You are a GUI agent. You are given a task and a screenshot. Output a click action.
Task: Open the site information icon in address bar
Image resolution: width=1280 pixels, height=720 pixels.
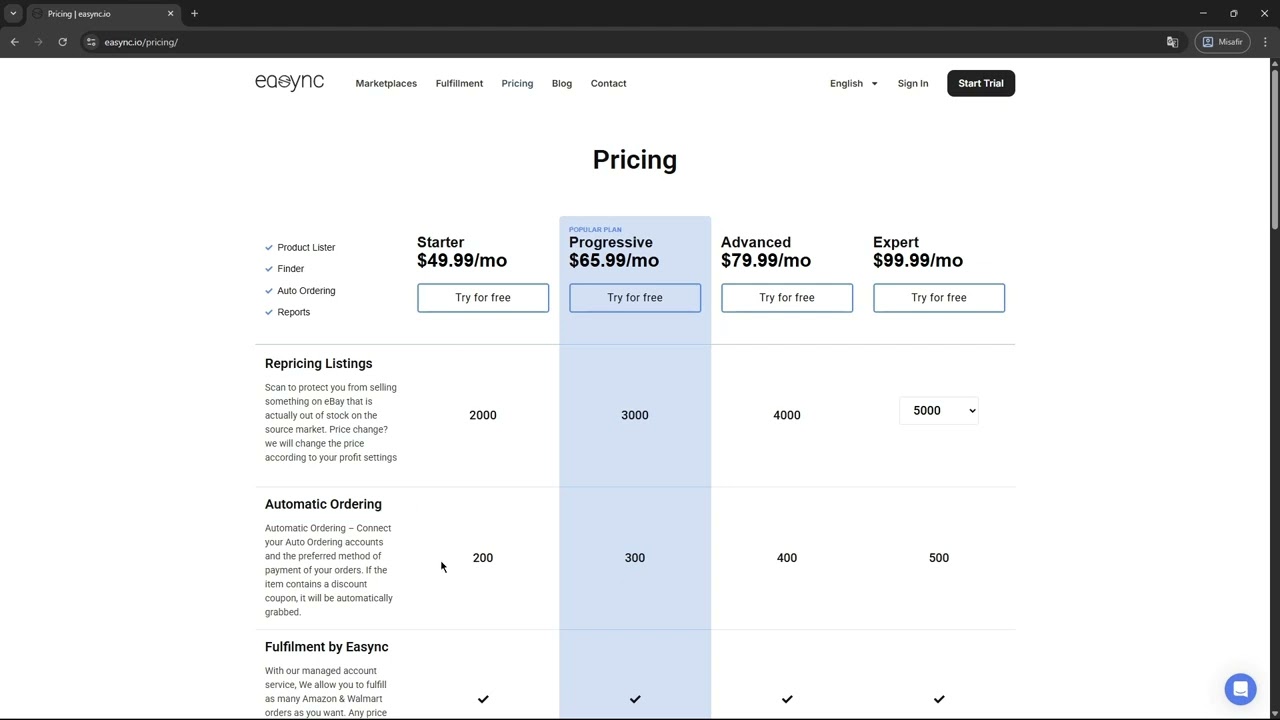[91, 42]
